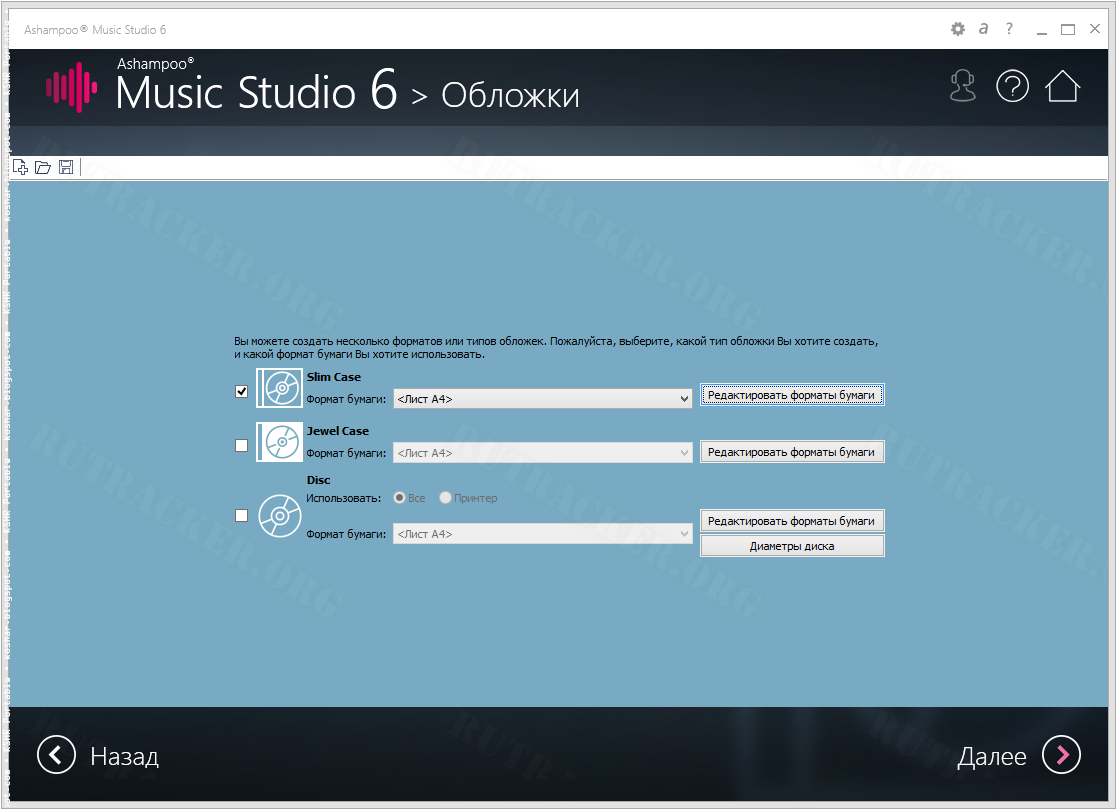Go back with the Назад button

pyautogui.click(x=98, y=756)
